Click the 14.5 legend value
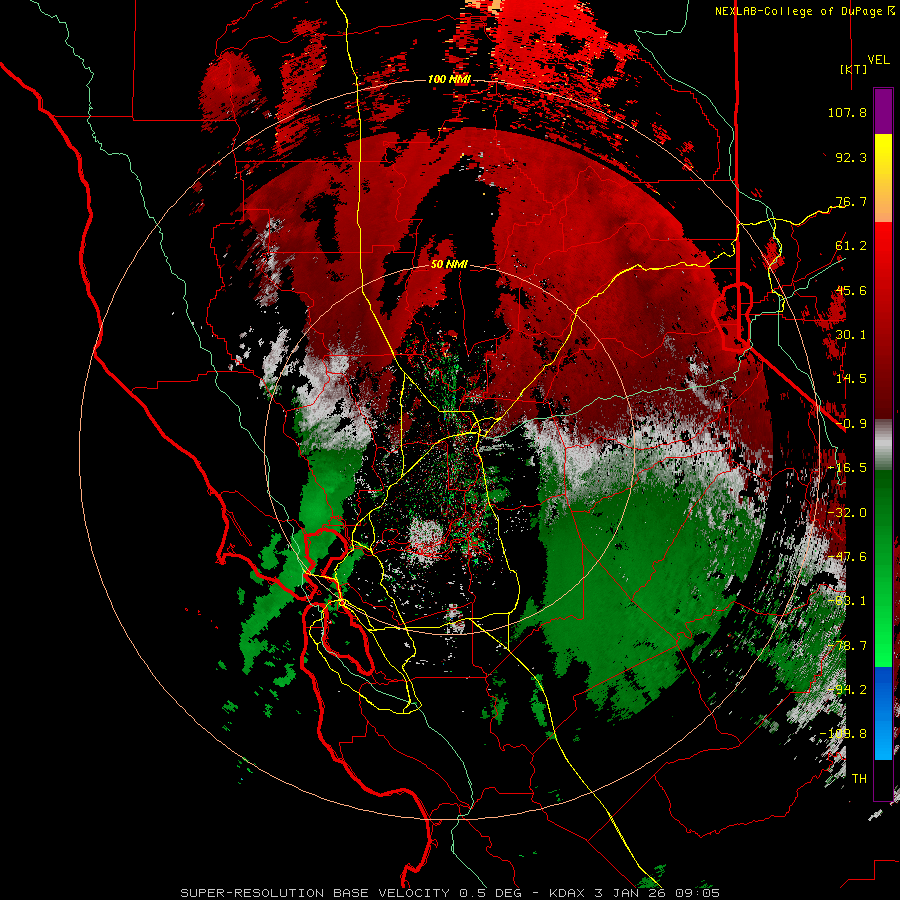900x900 pixels. tap(851, 379)
